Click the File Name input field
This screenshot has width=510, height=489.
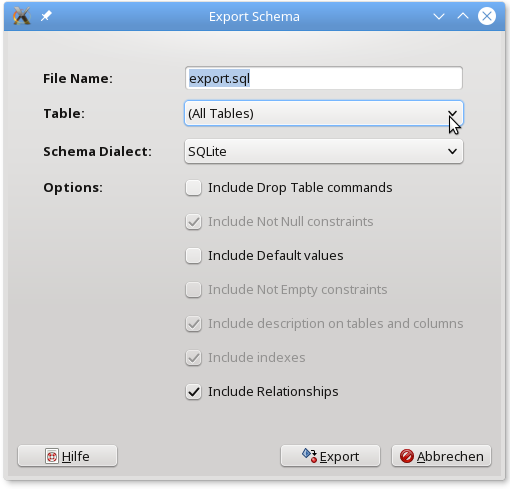[324, 78]
